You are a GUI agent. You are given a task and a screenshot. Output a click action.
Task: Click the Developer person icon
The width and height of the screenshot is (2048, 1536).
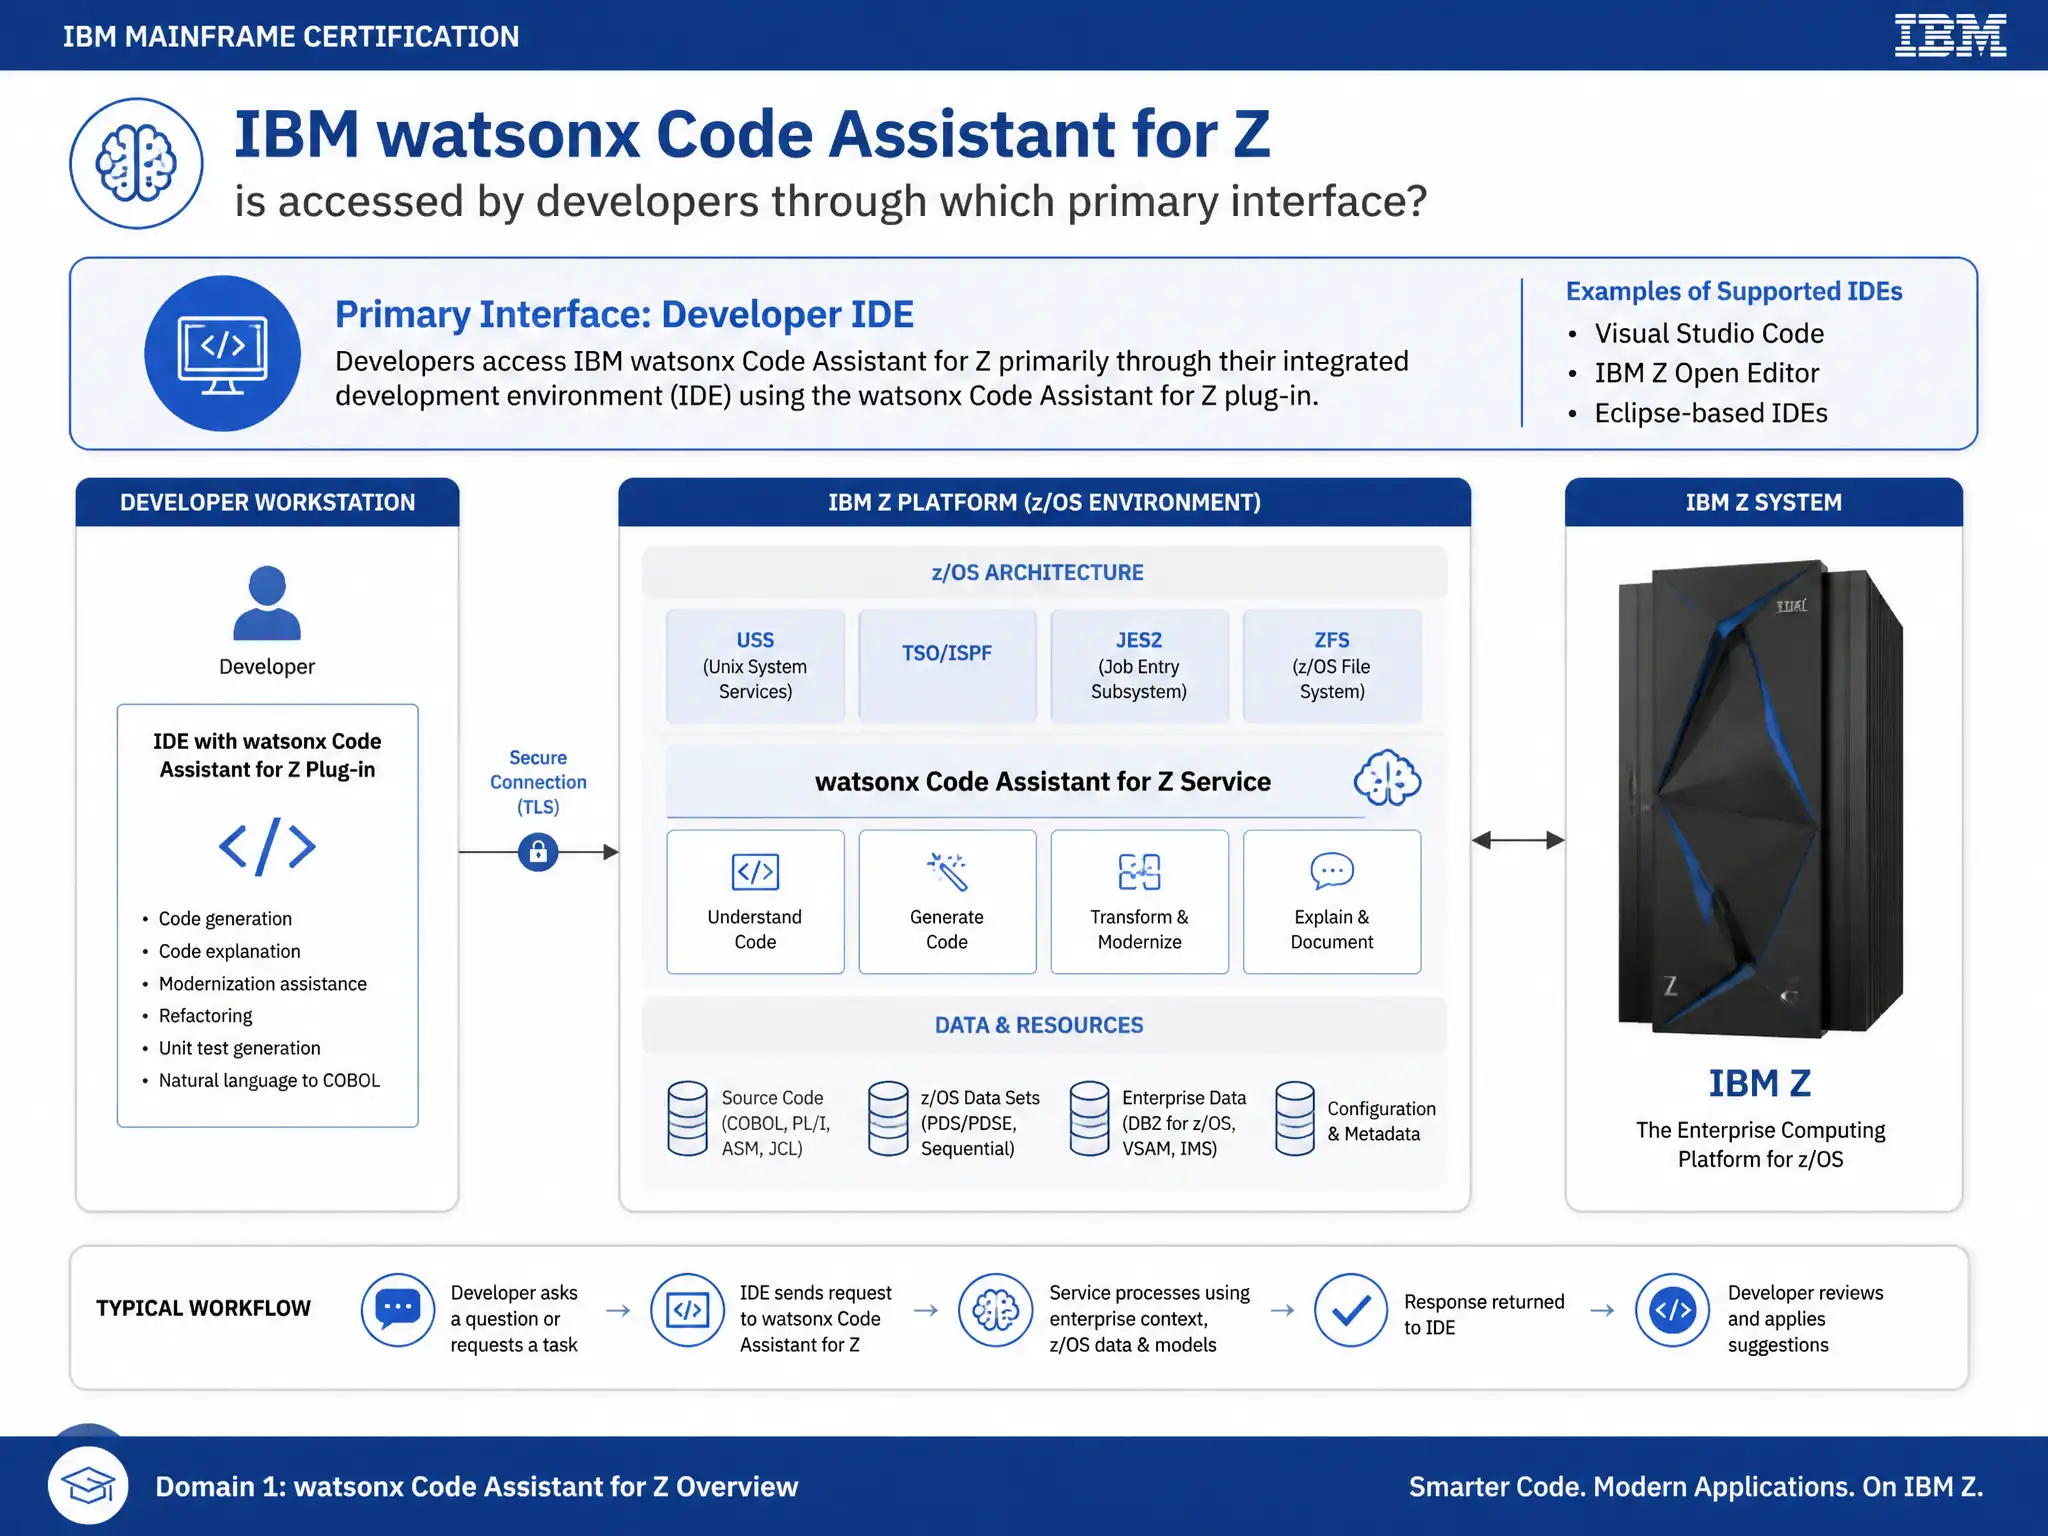pyautogui.click(x=267, y=602)
